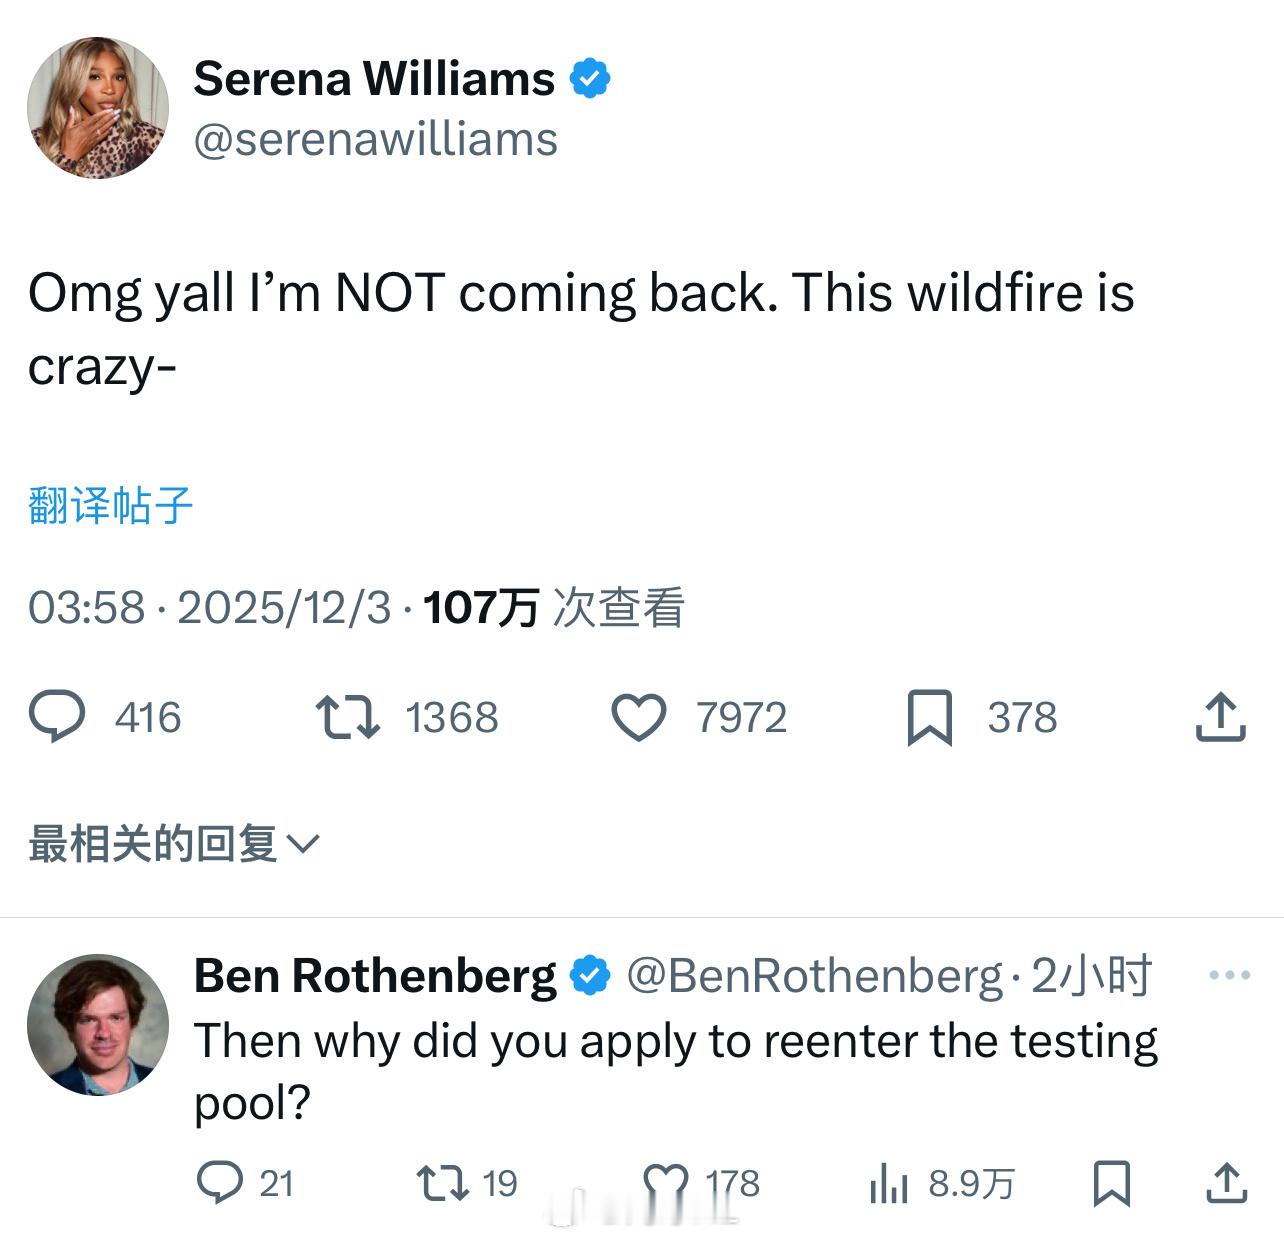Viewport: 1284px width, 1240px height.
Task: Share Serena Williams' post
Action: click(x=1220, y=717)
